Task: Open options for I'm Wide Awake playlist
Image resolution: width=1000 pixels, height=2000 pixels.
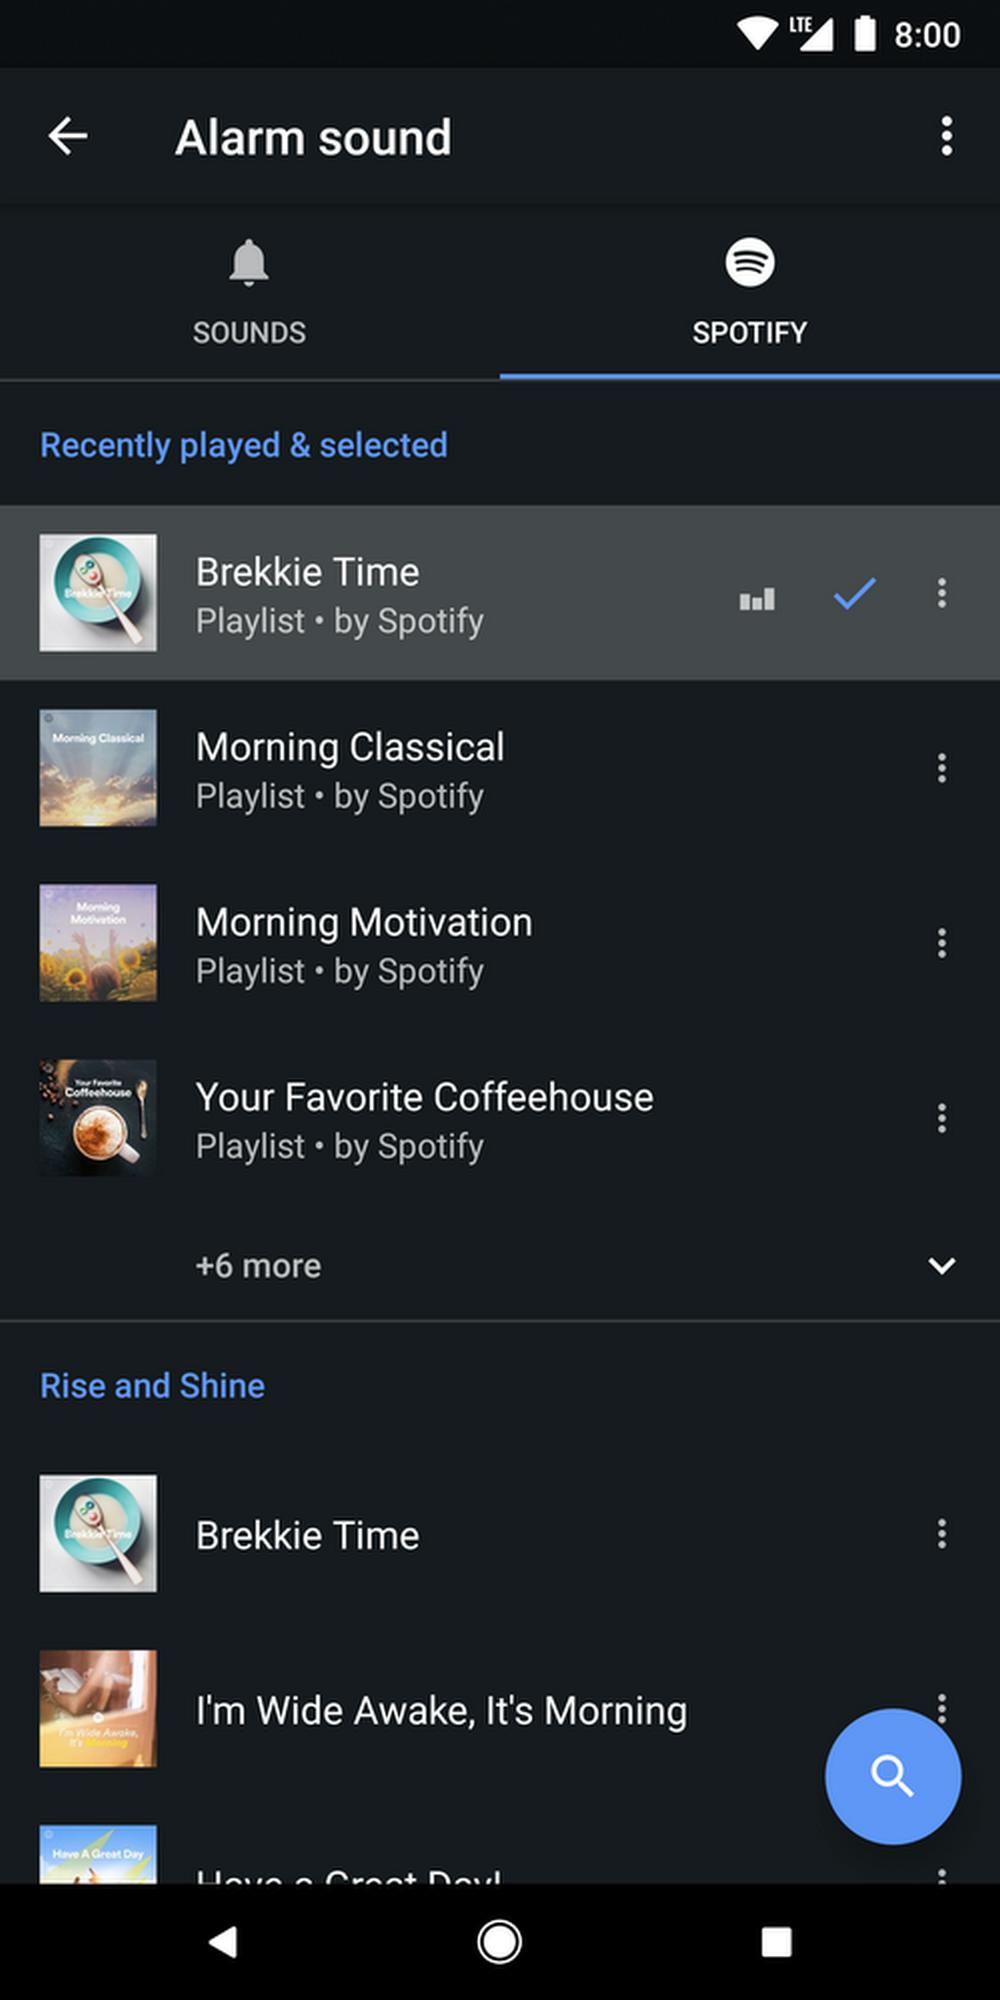Action: 941,1702
